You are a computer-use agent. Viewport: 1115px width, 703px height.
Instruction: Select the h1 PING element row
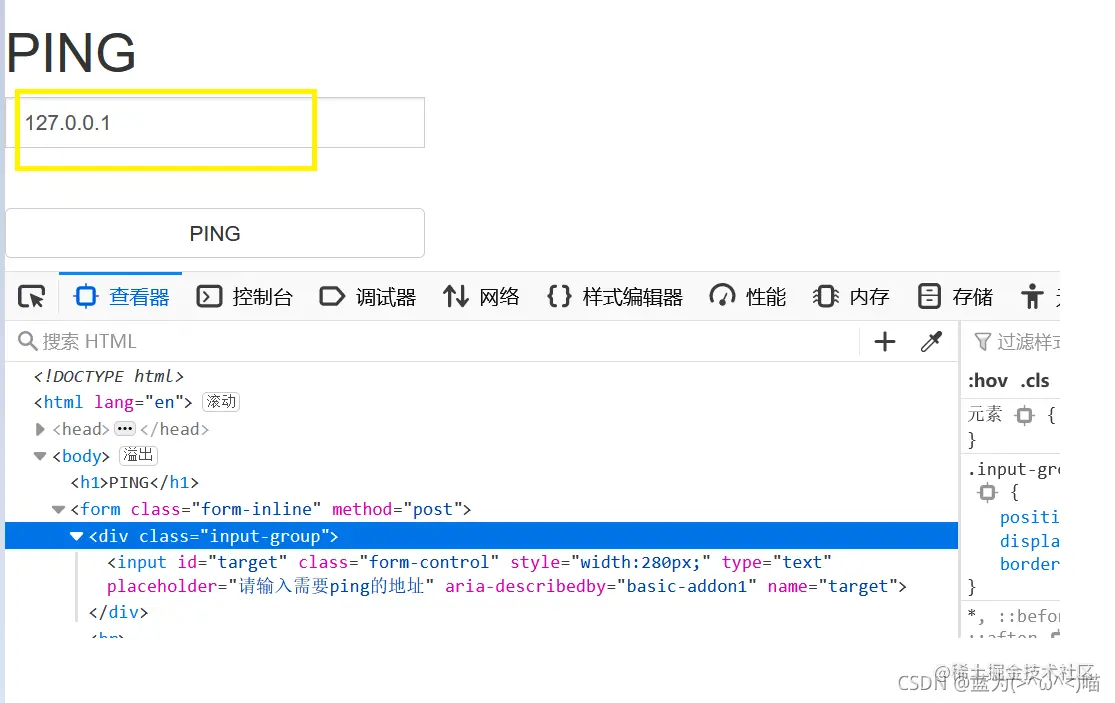pos(134,483)
